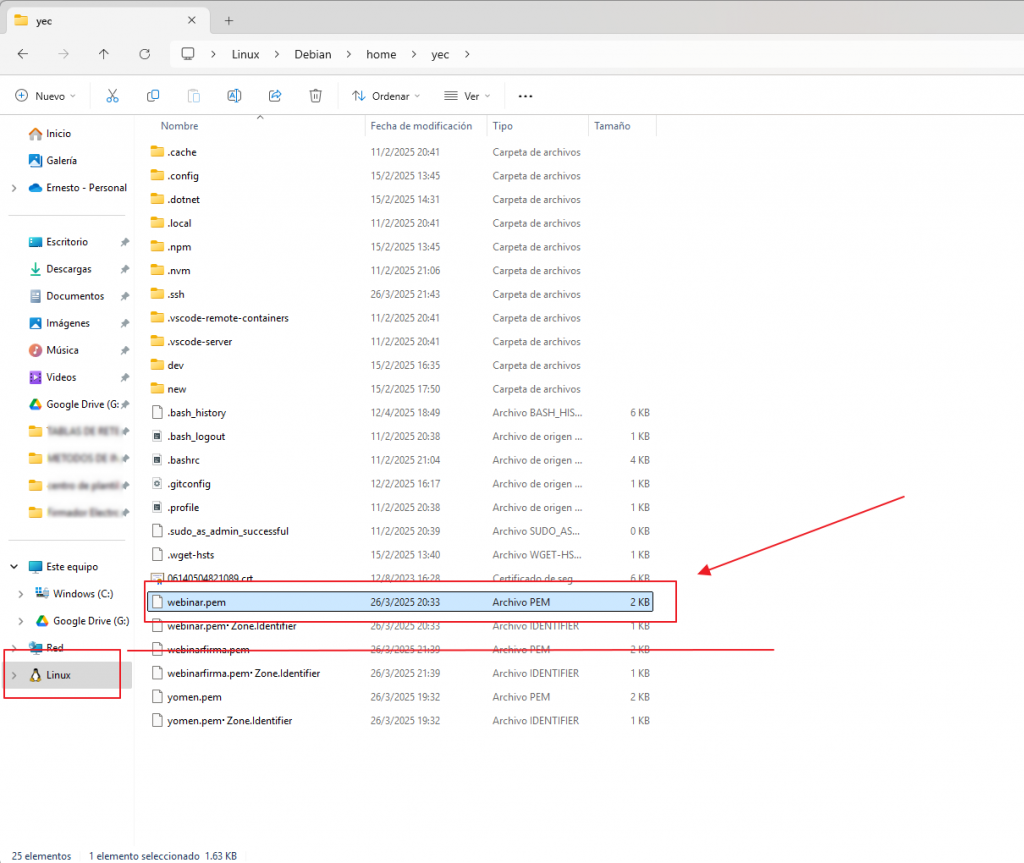Select the yomen.pem file
The width and height of the screenshot is (1024, 863).
400,697
